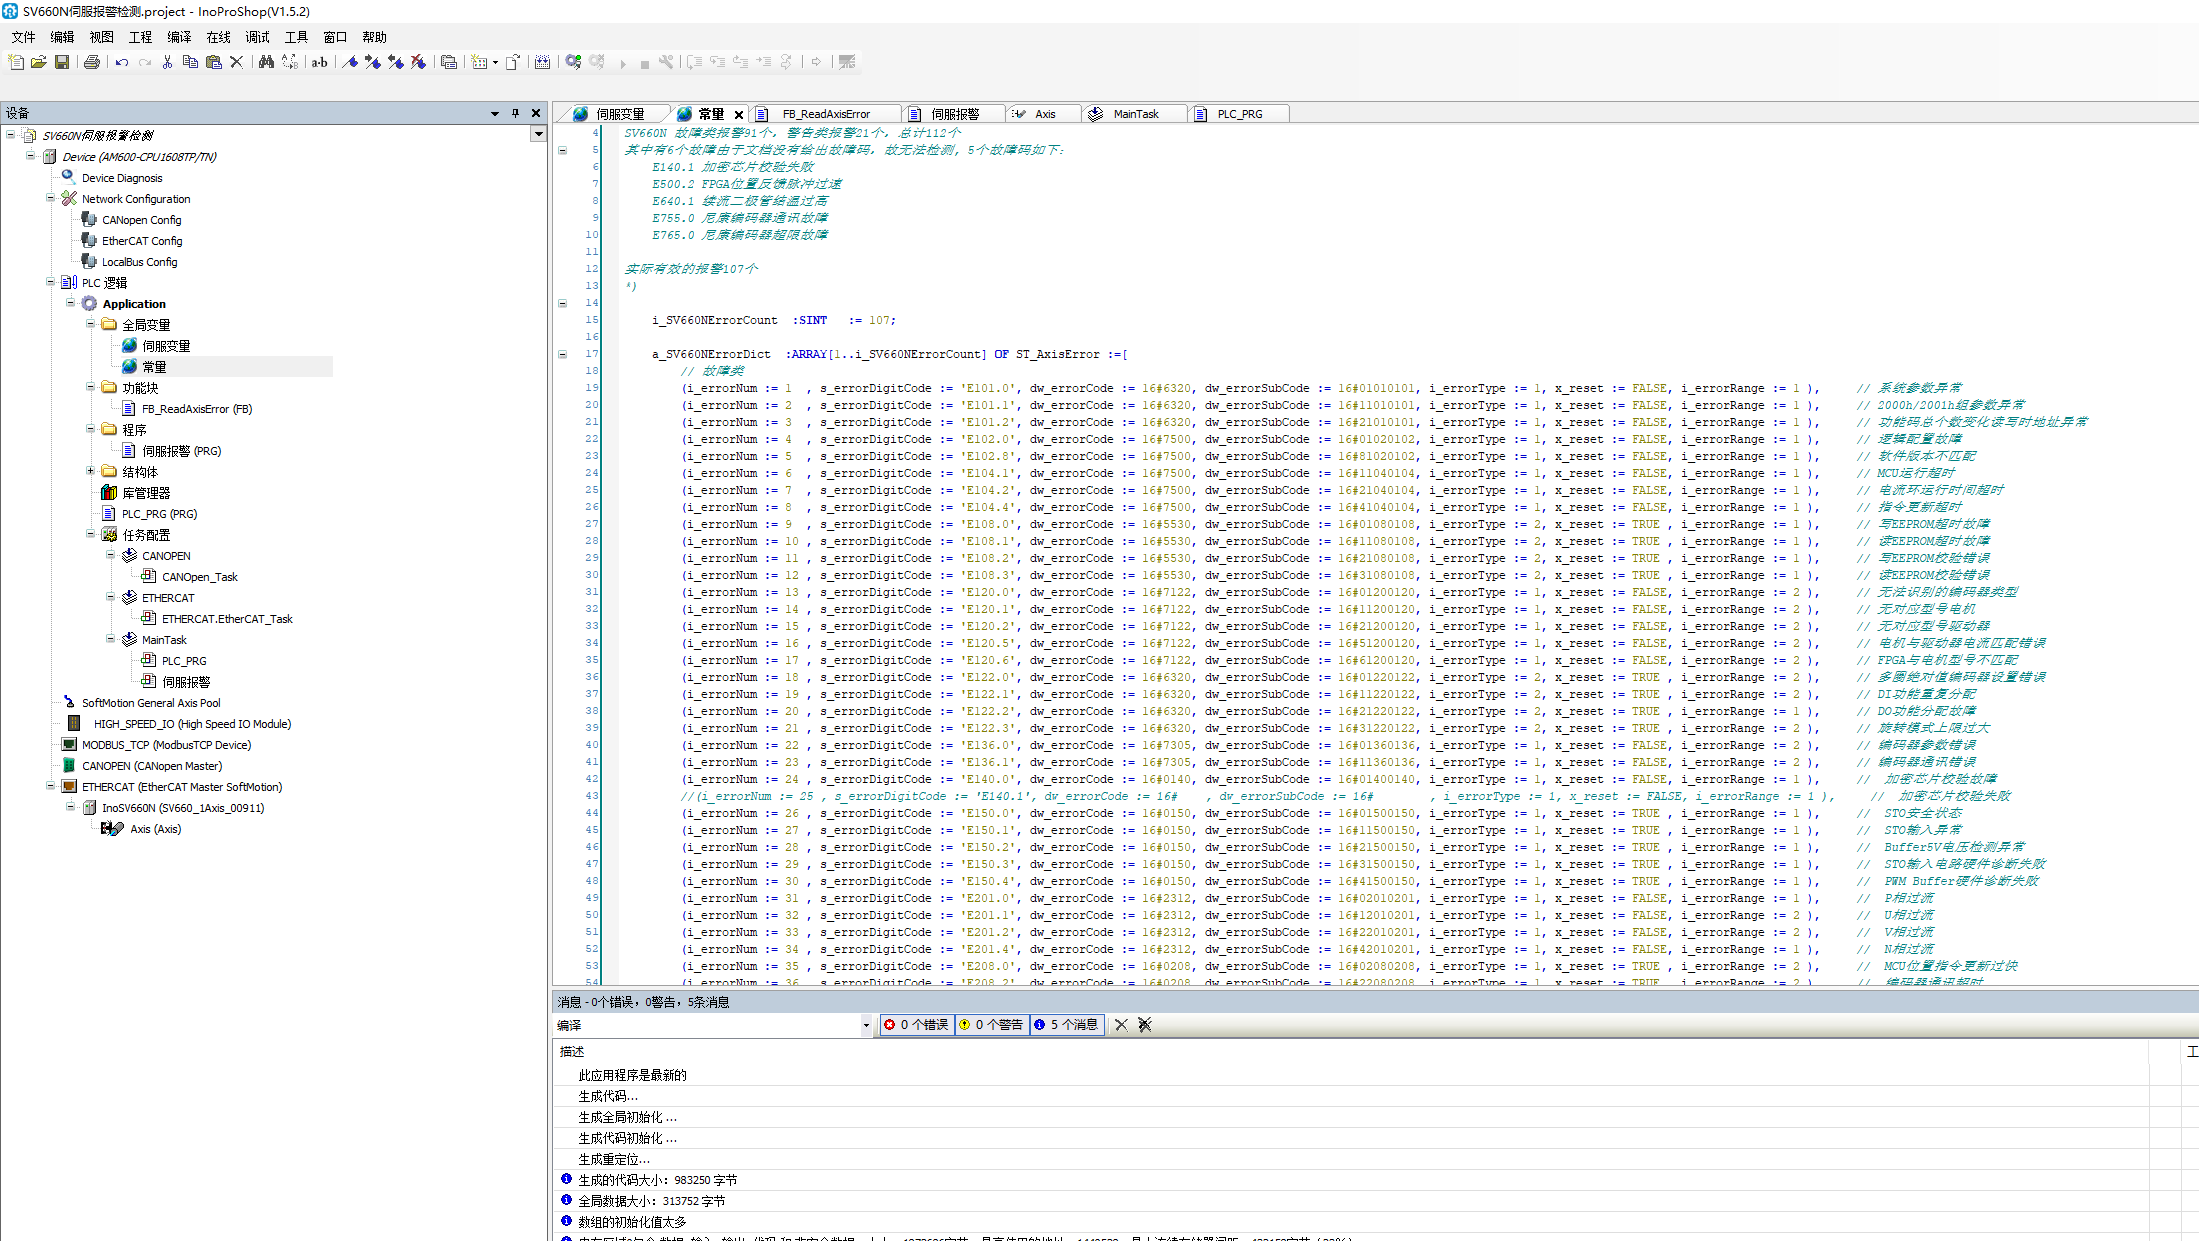Create a new project via toolbar icon
Screen dimensions: 2199x1241
tap(16, 62)
